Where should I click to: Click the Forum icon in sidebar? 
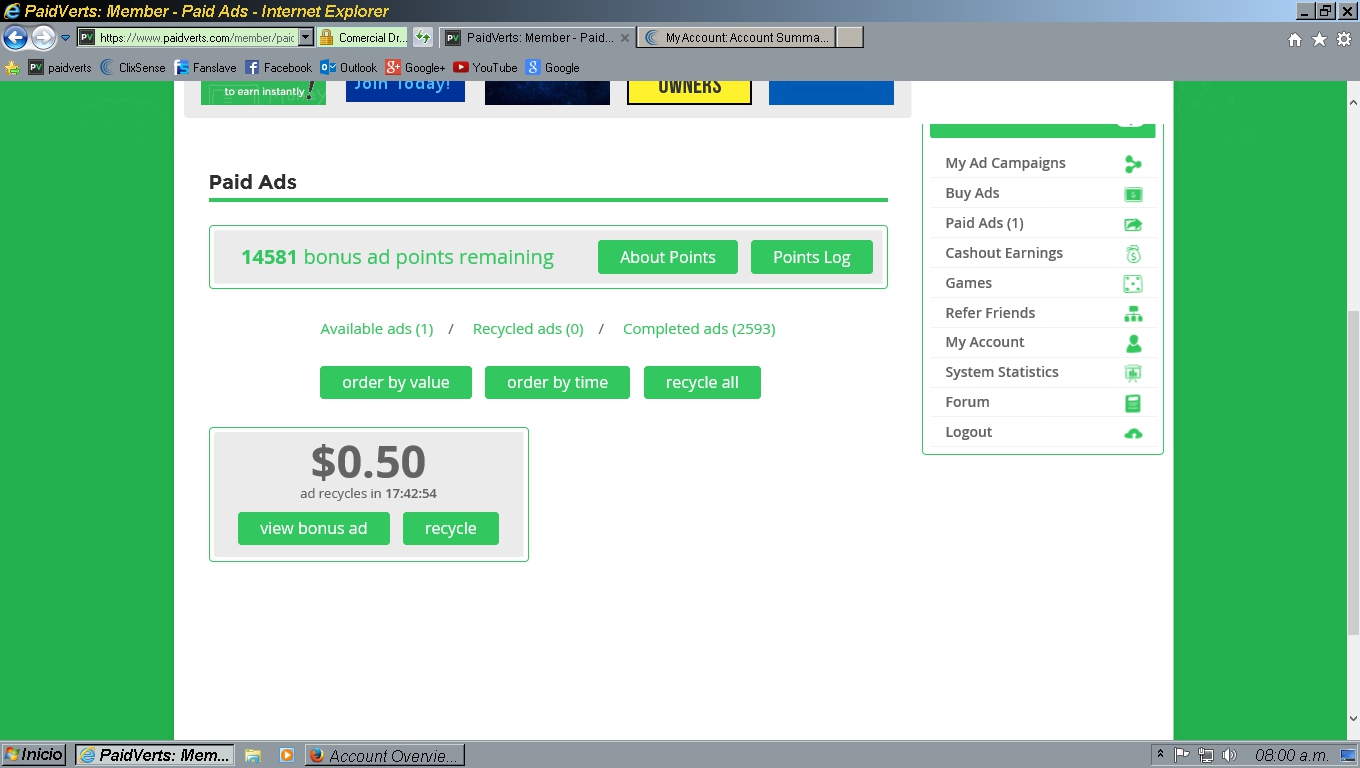tap(1133, 403)
